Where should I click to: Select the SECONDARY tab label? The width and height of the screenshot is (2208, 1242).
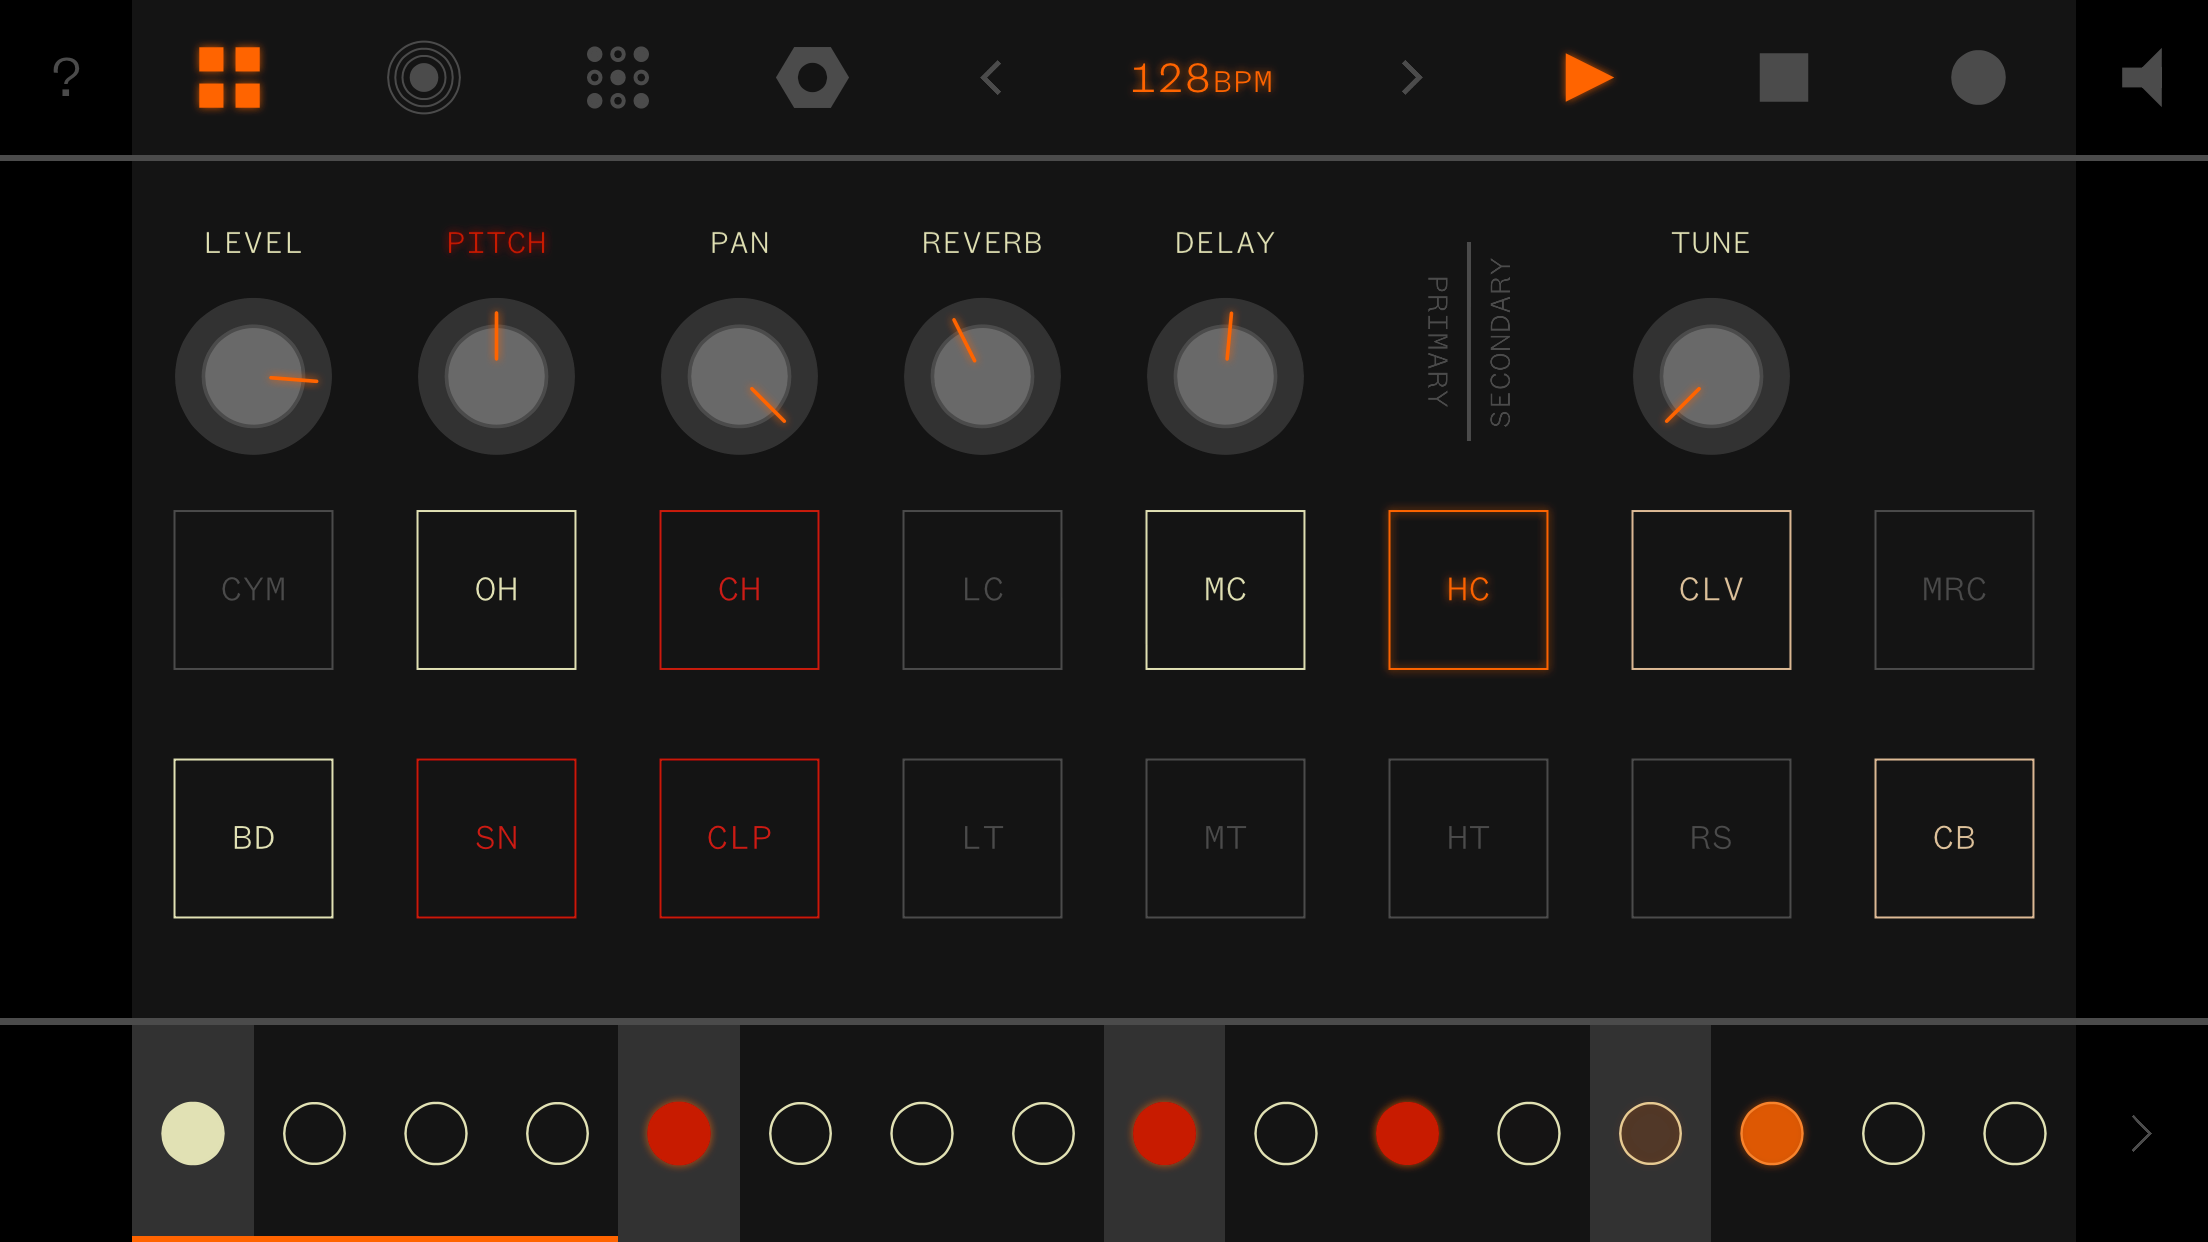pyautogui.click(x=1500, y=341)
